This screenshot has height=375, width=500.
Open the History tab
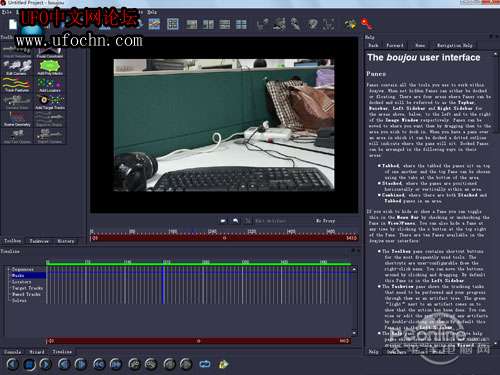tap(66, 241)
